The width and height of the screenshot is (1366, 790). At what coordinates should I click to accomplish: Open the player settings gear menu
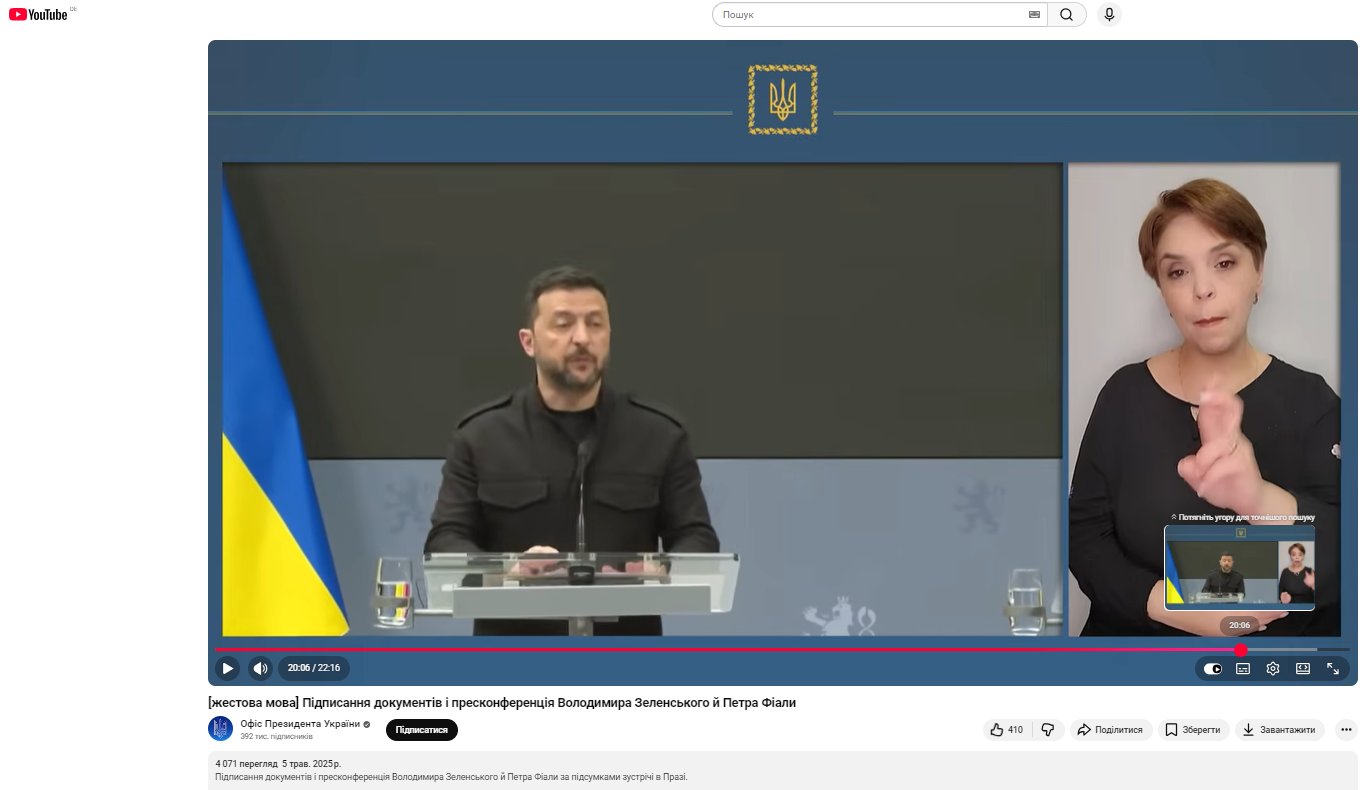coord(1273,669)
